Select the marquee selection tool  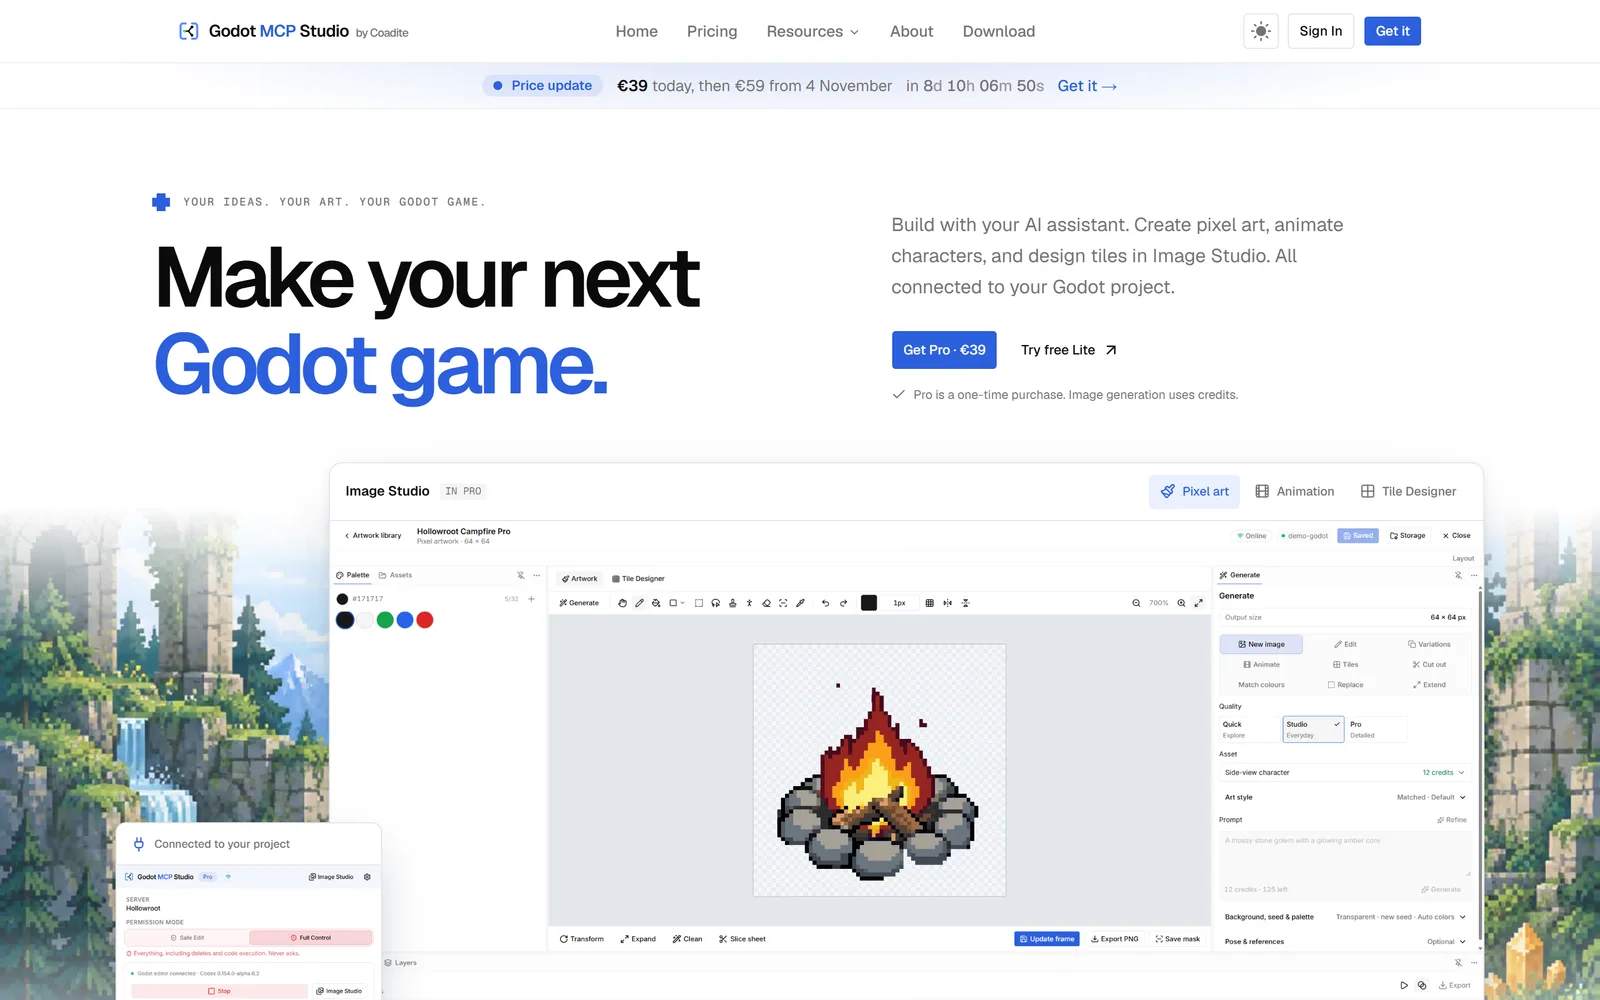point(699,603)
